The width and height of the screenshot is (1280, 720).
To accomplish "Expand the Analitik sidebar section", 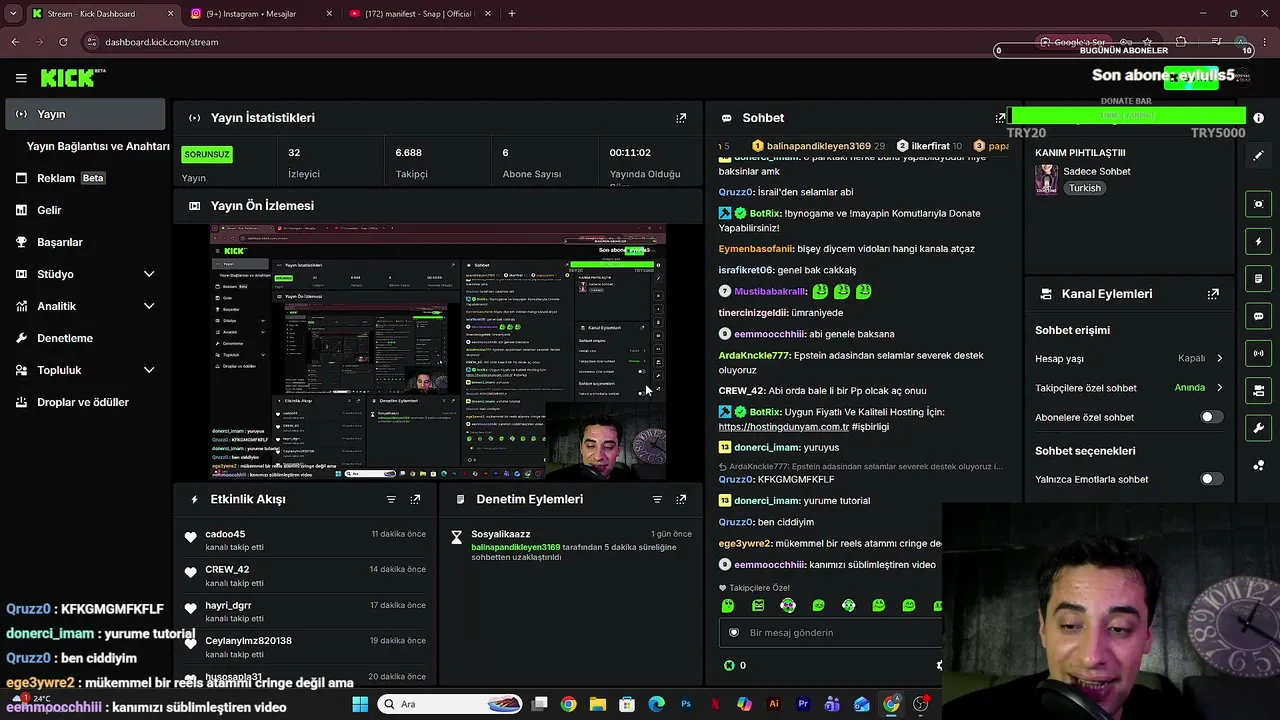I will point(149,306).
